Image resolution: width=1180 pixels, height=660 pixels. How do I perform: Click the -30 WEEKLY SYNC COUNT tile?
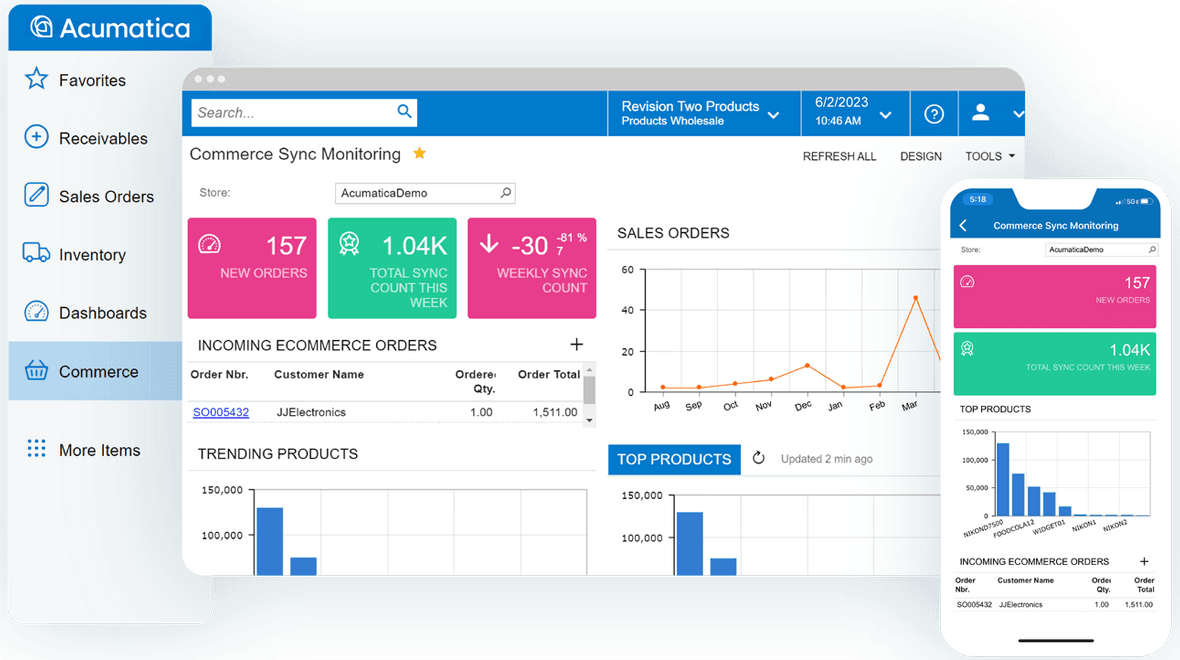tap(532, 268)
